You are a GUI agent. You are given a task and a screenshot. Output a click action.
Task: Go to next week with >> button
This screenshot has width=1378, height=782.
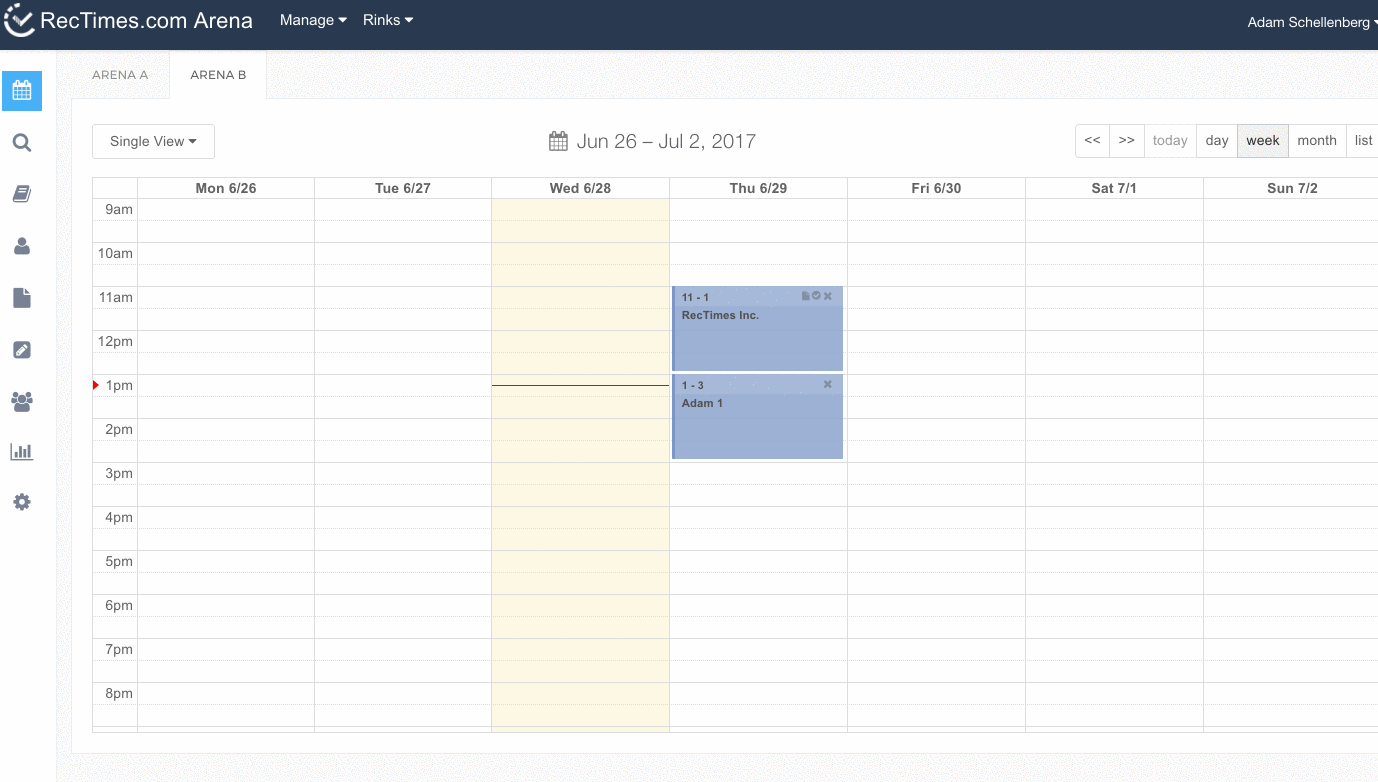pos(1126,141)
